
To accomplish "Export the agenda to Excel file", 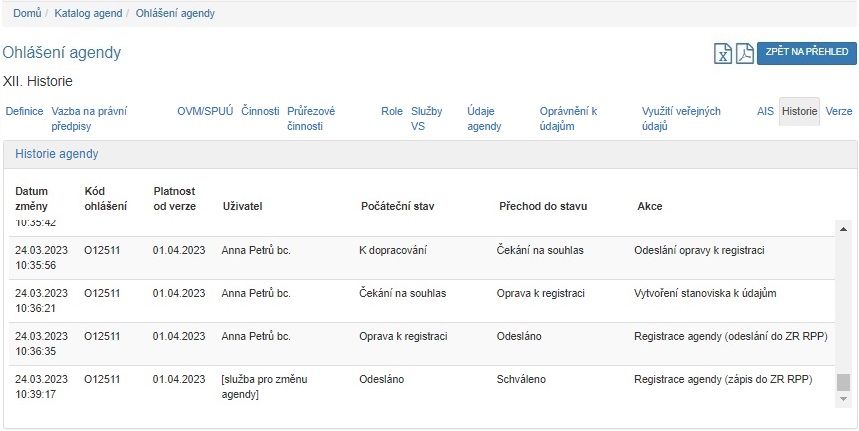I will (x=722, y=54).
